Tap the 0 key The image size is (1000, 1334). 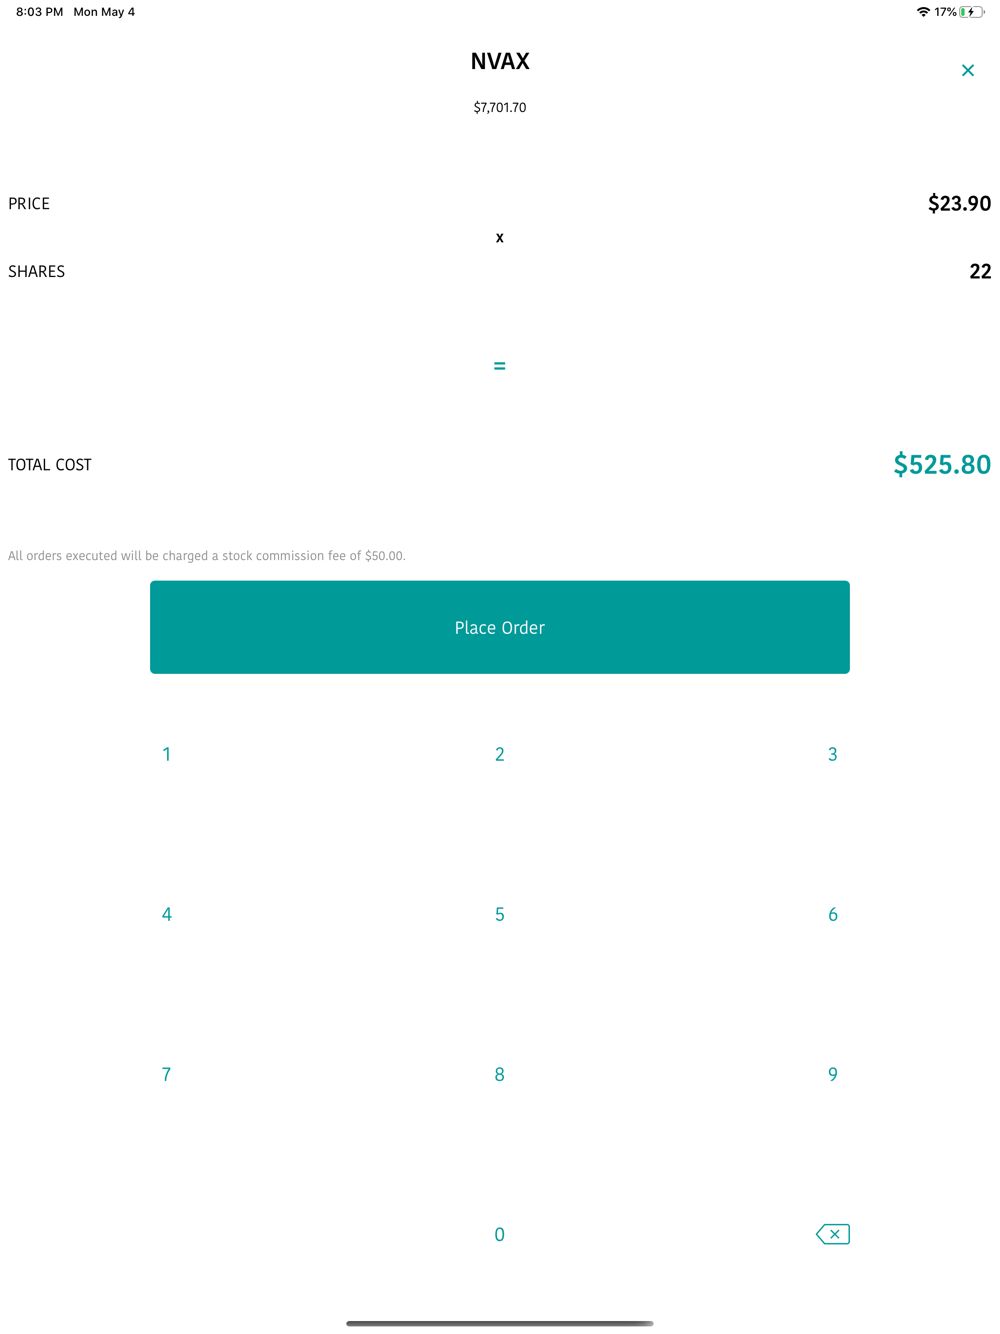point(500,1234)
